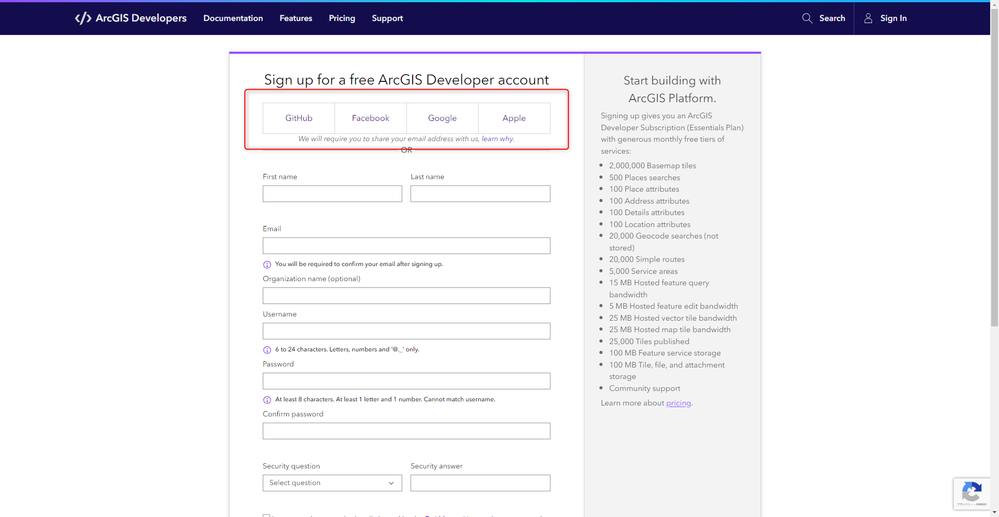Click '100 Place attributes' list item
The height and width of the screenshot is (517, 999).
point(644,189)
